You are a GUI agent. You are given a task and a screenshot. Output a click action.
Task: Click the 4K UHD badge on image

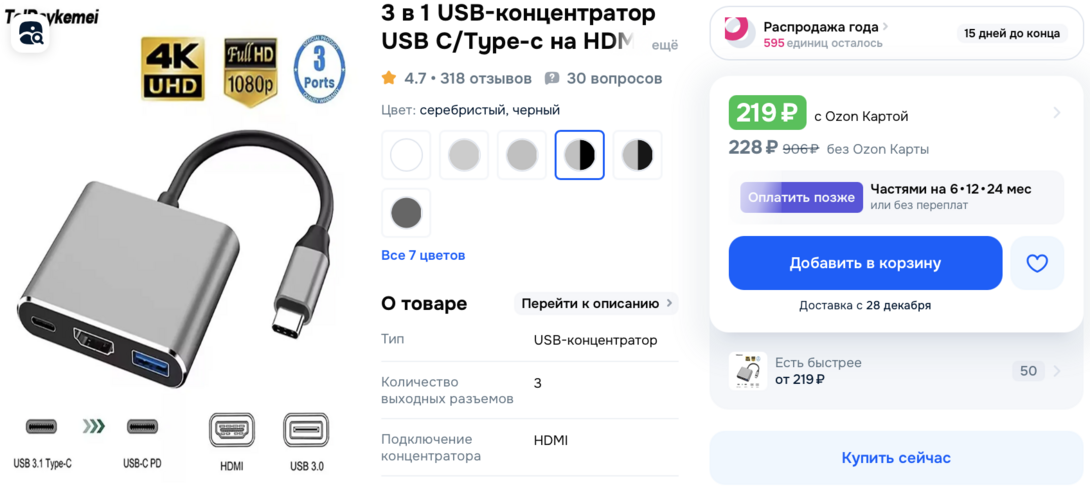(x=173, y=69)
